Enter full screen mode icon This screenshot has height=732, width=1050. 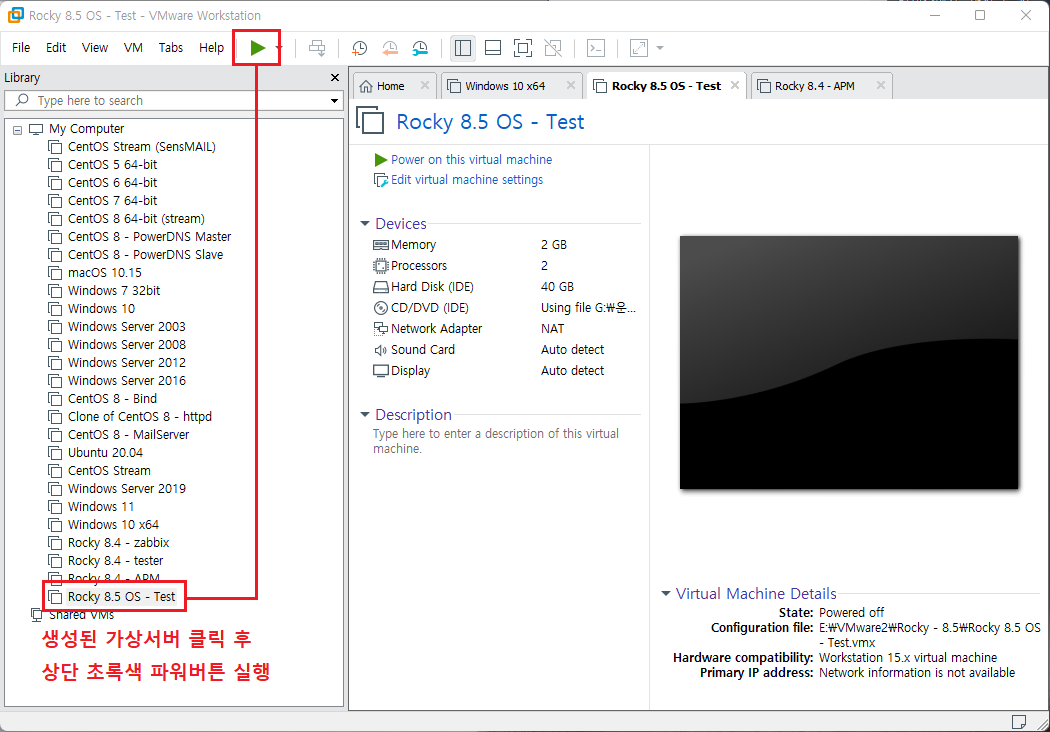pos(523,48)
